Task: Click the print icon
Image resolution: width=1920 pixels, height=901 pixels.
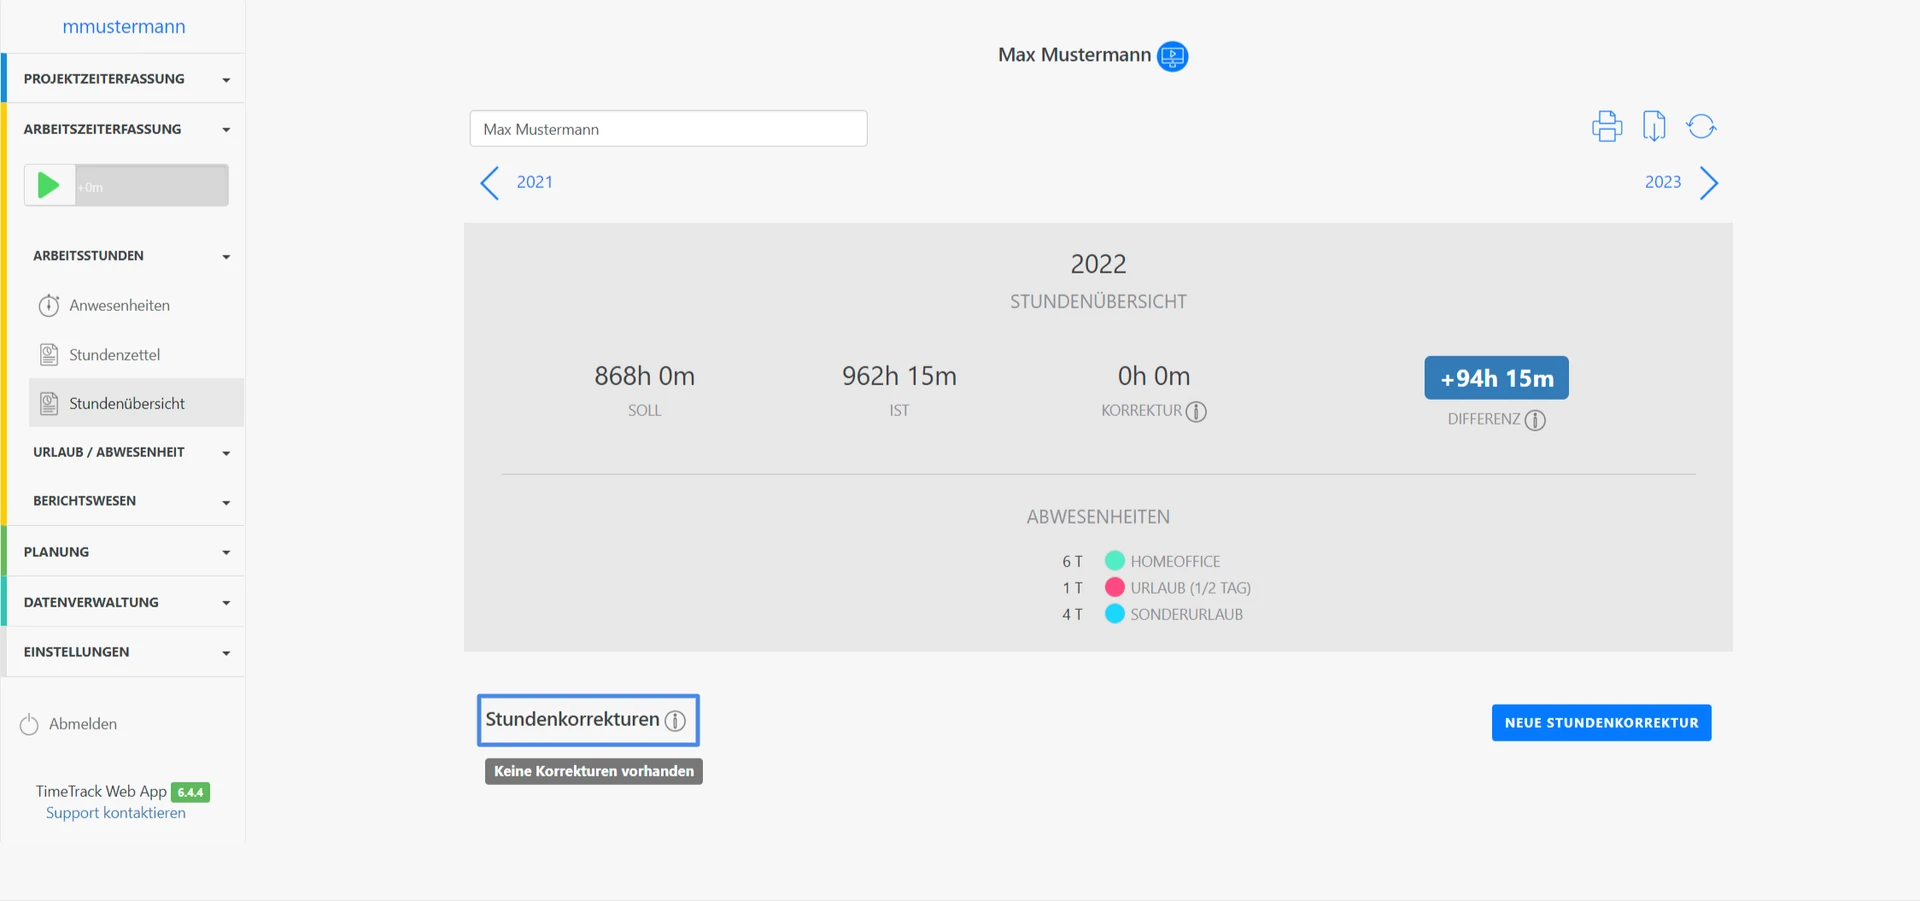Action: click(x=1607, y=126)
